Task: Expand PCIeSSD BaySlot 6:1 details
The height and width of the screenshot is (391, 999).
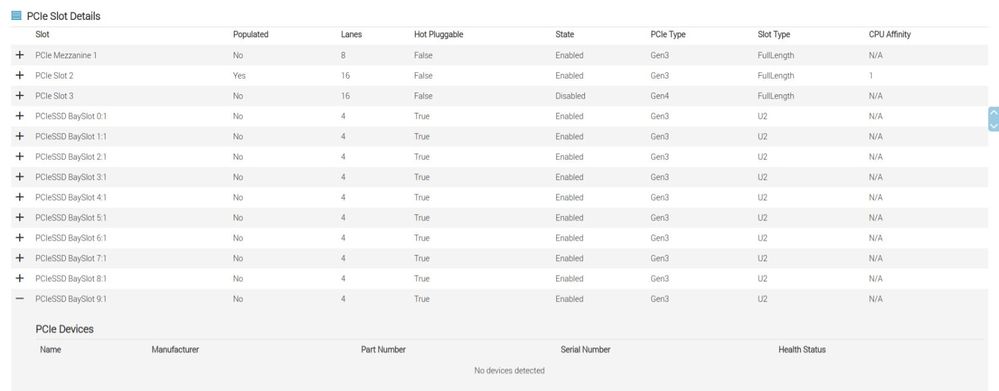Action: 20,238
